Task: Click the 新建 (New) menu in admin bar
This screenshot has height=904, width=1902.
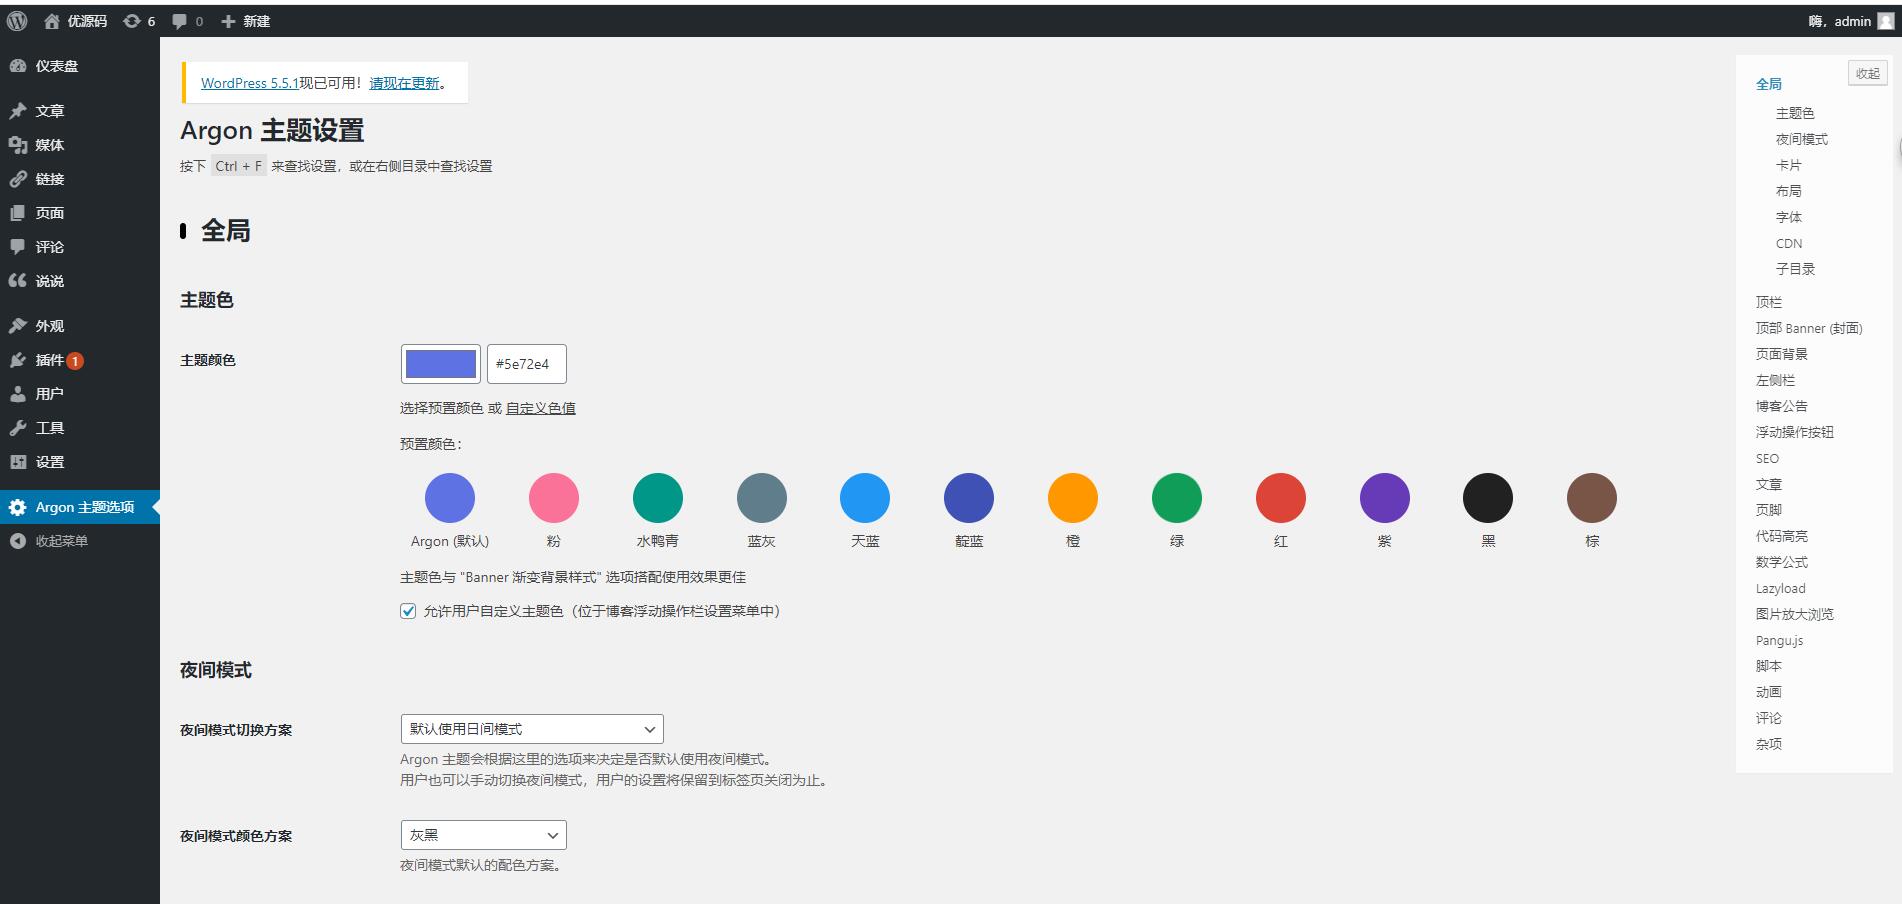Action: (246, 21)
